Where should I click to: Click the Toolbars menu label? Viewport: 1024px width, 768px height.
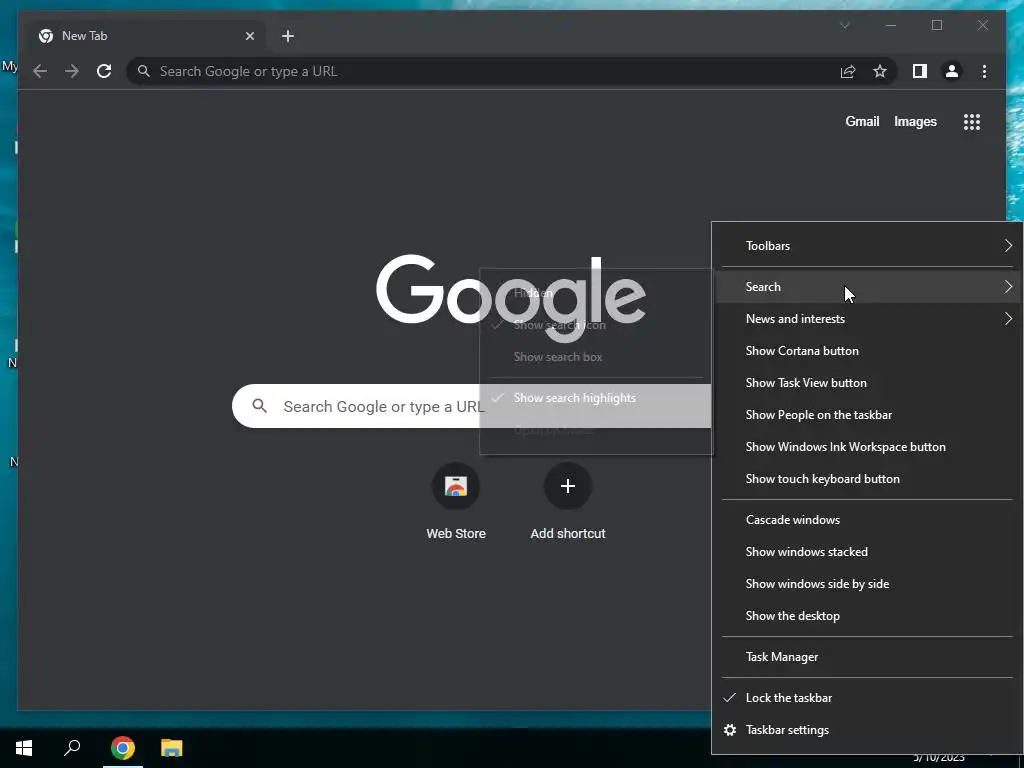pos(768,246)
